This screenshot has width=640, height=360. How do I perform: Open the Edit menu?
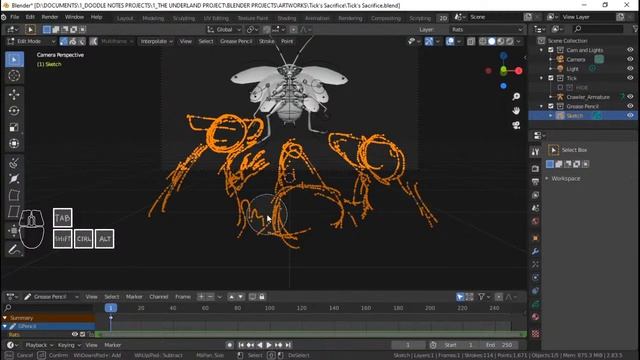[30, 17]
